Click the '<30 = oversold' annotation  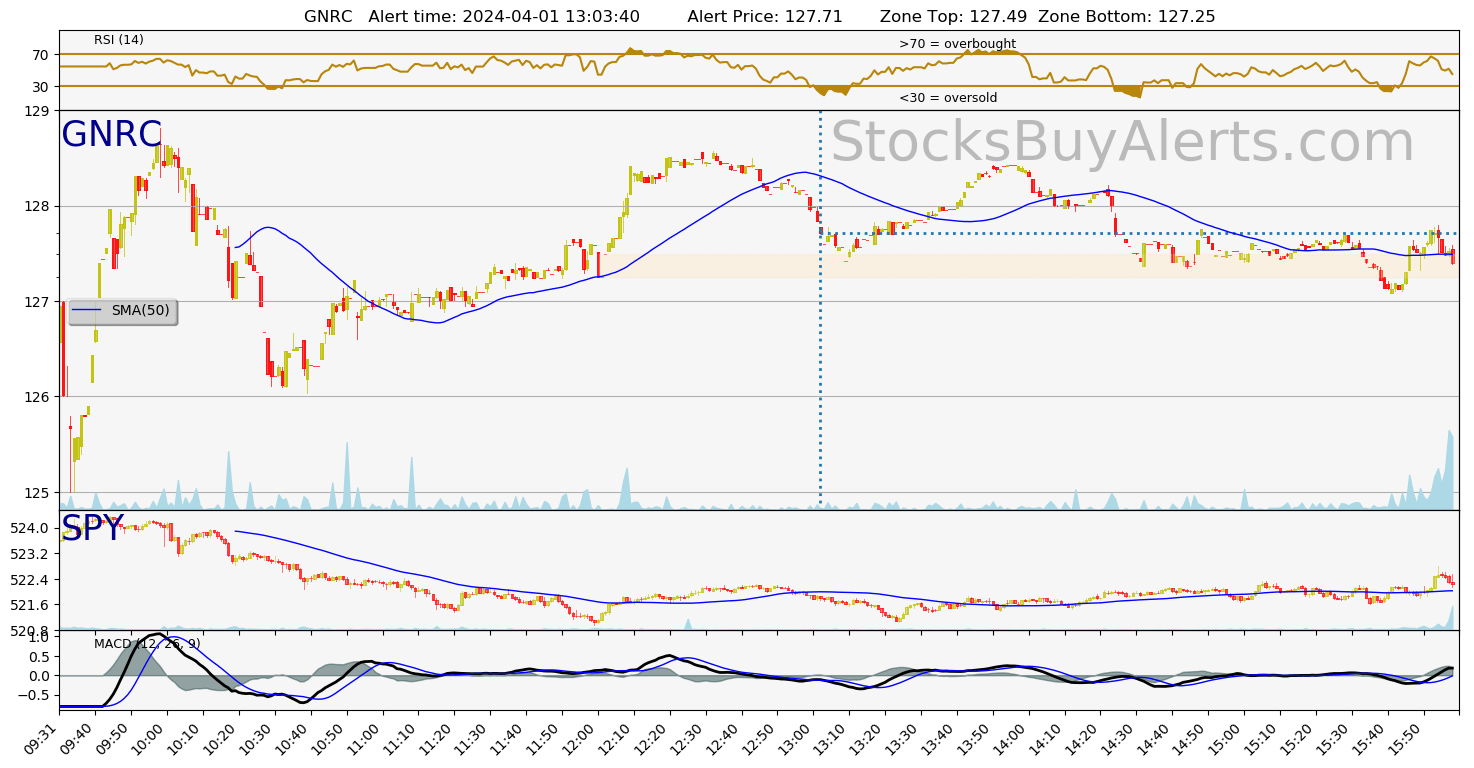click(948, 98)
